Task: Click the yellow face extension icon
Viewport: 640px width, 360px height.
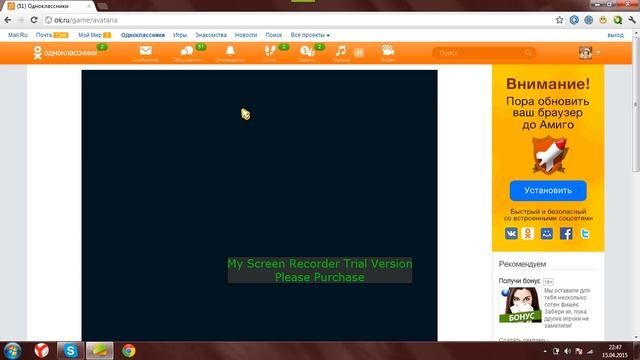Action: 603,20
